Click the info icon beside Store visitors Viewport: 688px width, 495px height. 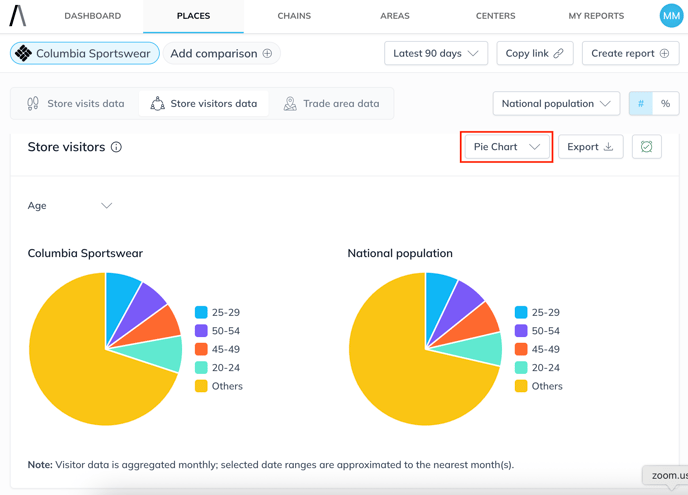point(116,147)
